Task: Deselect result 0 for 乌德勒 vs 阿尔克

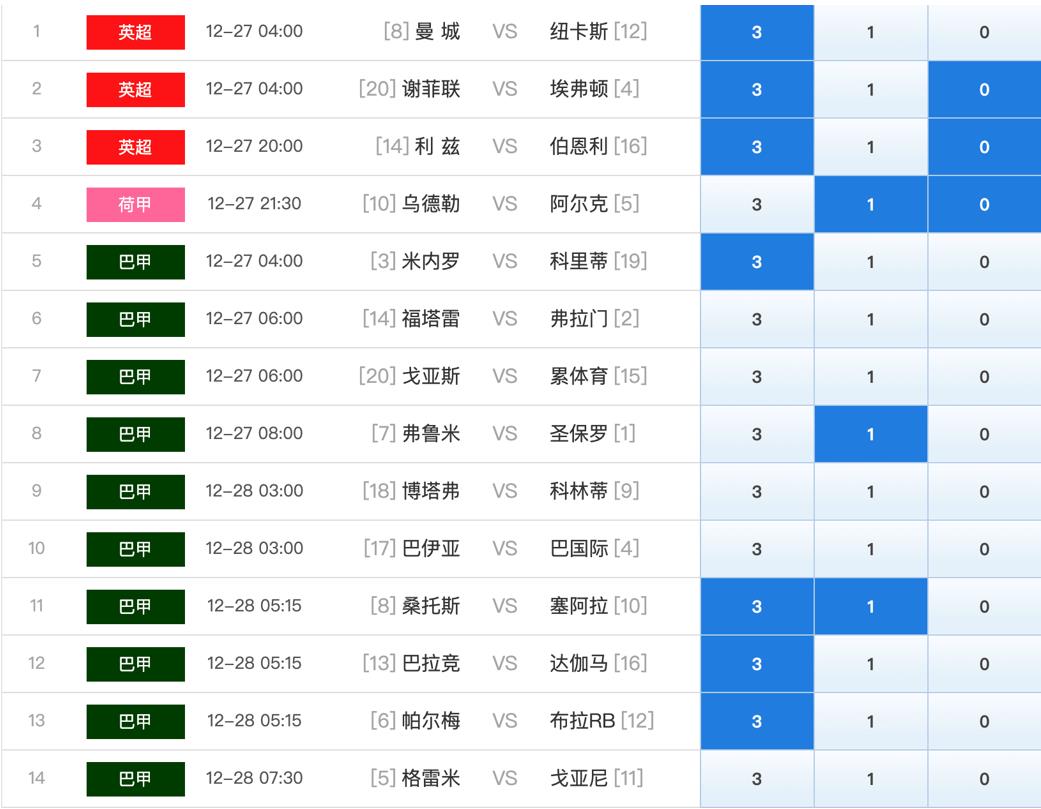Action: (985, 204)
